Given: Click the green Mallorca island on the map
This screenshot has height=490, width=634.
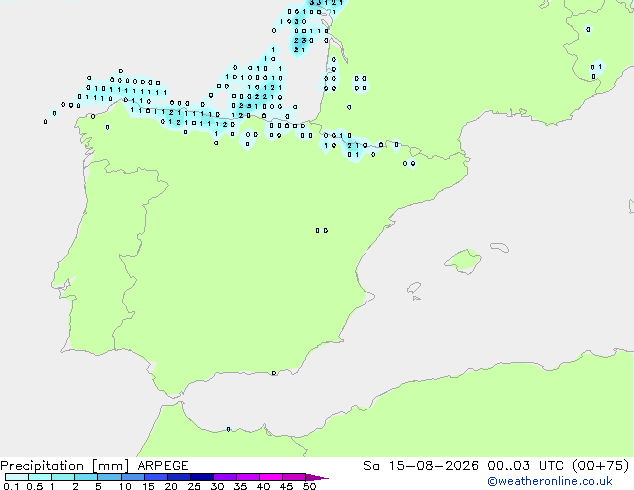Looking at the screenshot, I should [464, 261].
